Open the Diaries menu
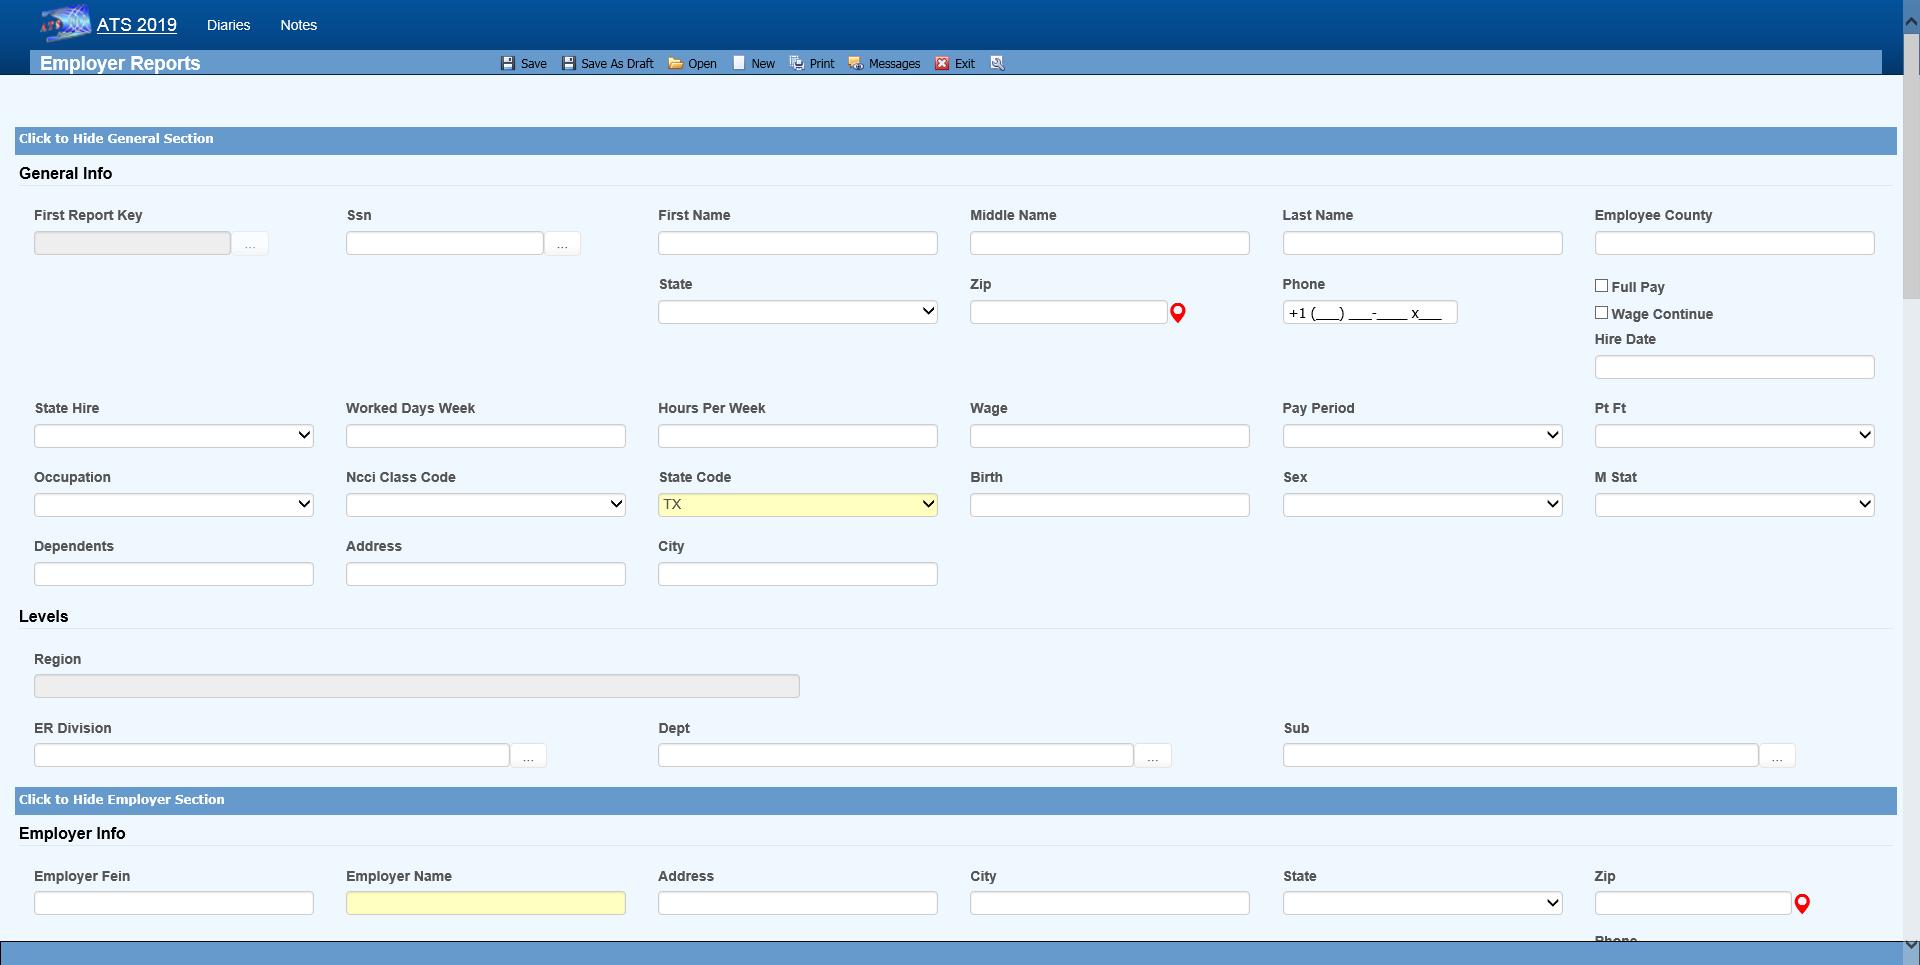 (228, 25)
